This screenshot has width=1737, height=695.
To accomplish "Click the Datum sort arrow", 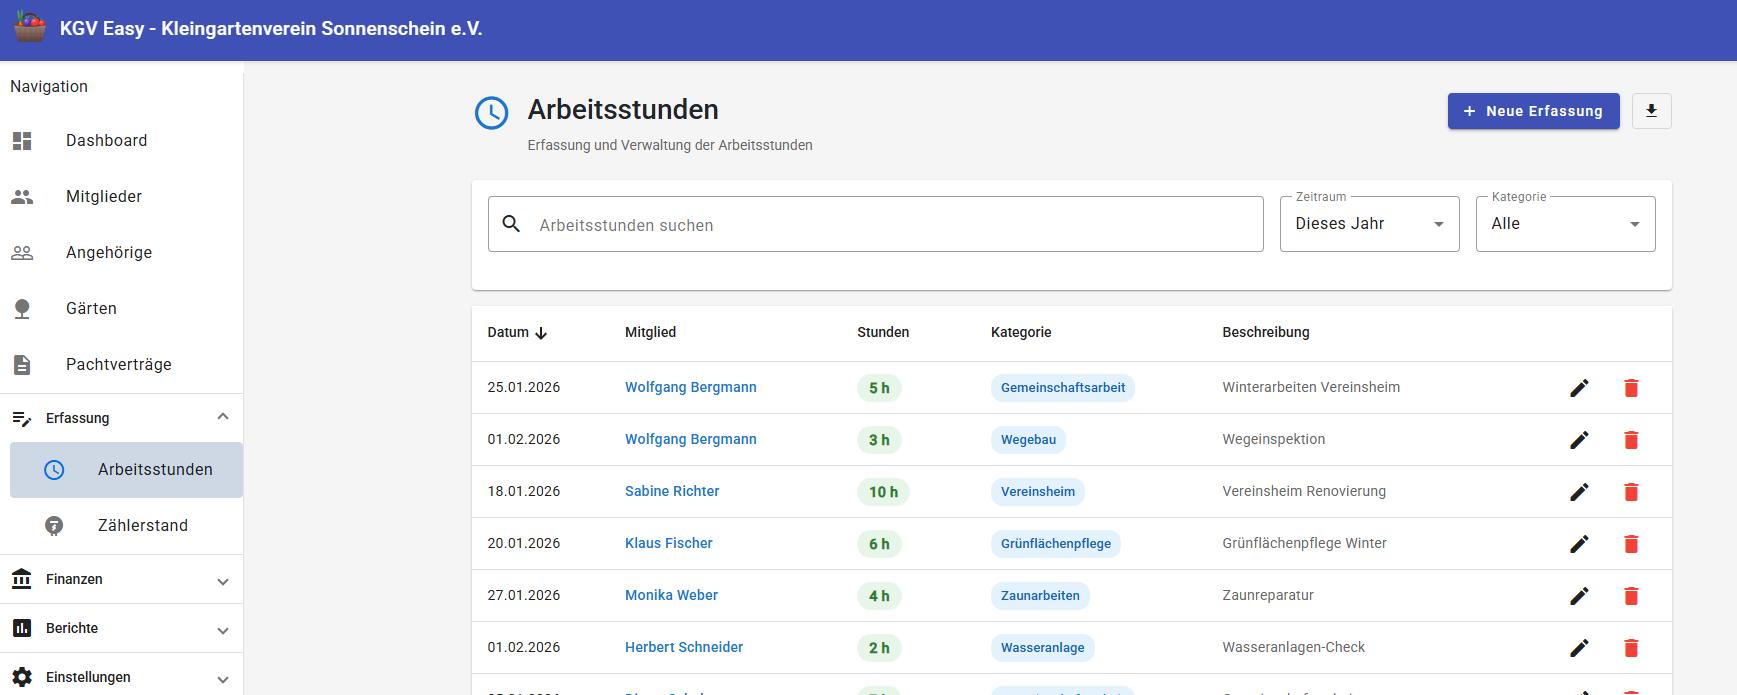I will coord(541,333).
